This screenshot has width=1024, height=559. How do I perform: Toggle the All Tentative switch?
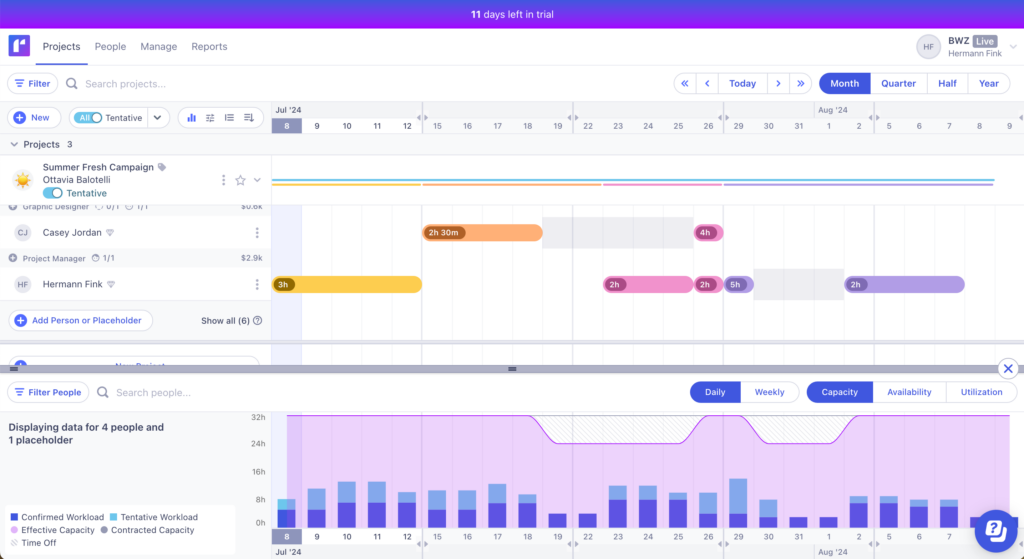click(x=88, y=118)
